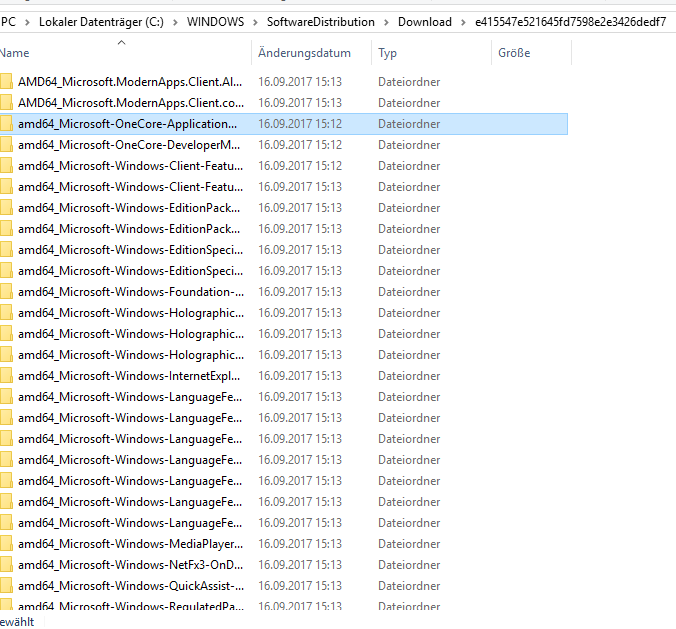Go to WINDOWS folder in address bar
Image resolution: width=676 pixels, height=629 pixels.
[x=215, y=22]
